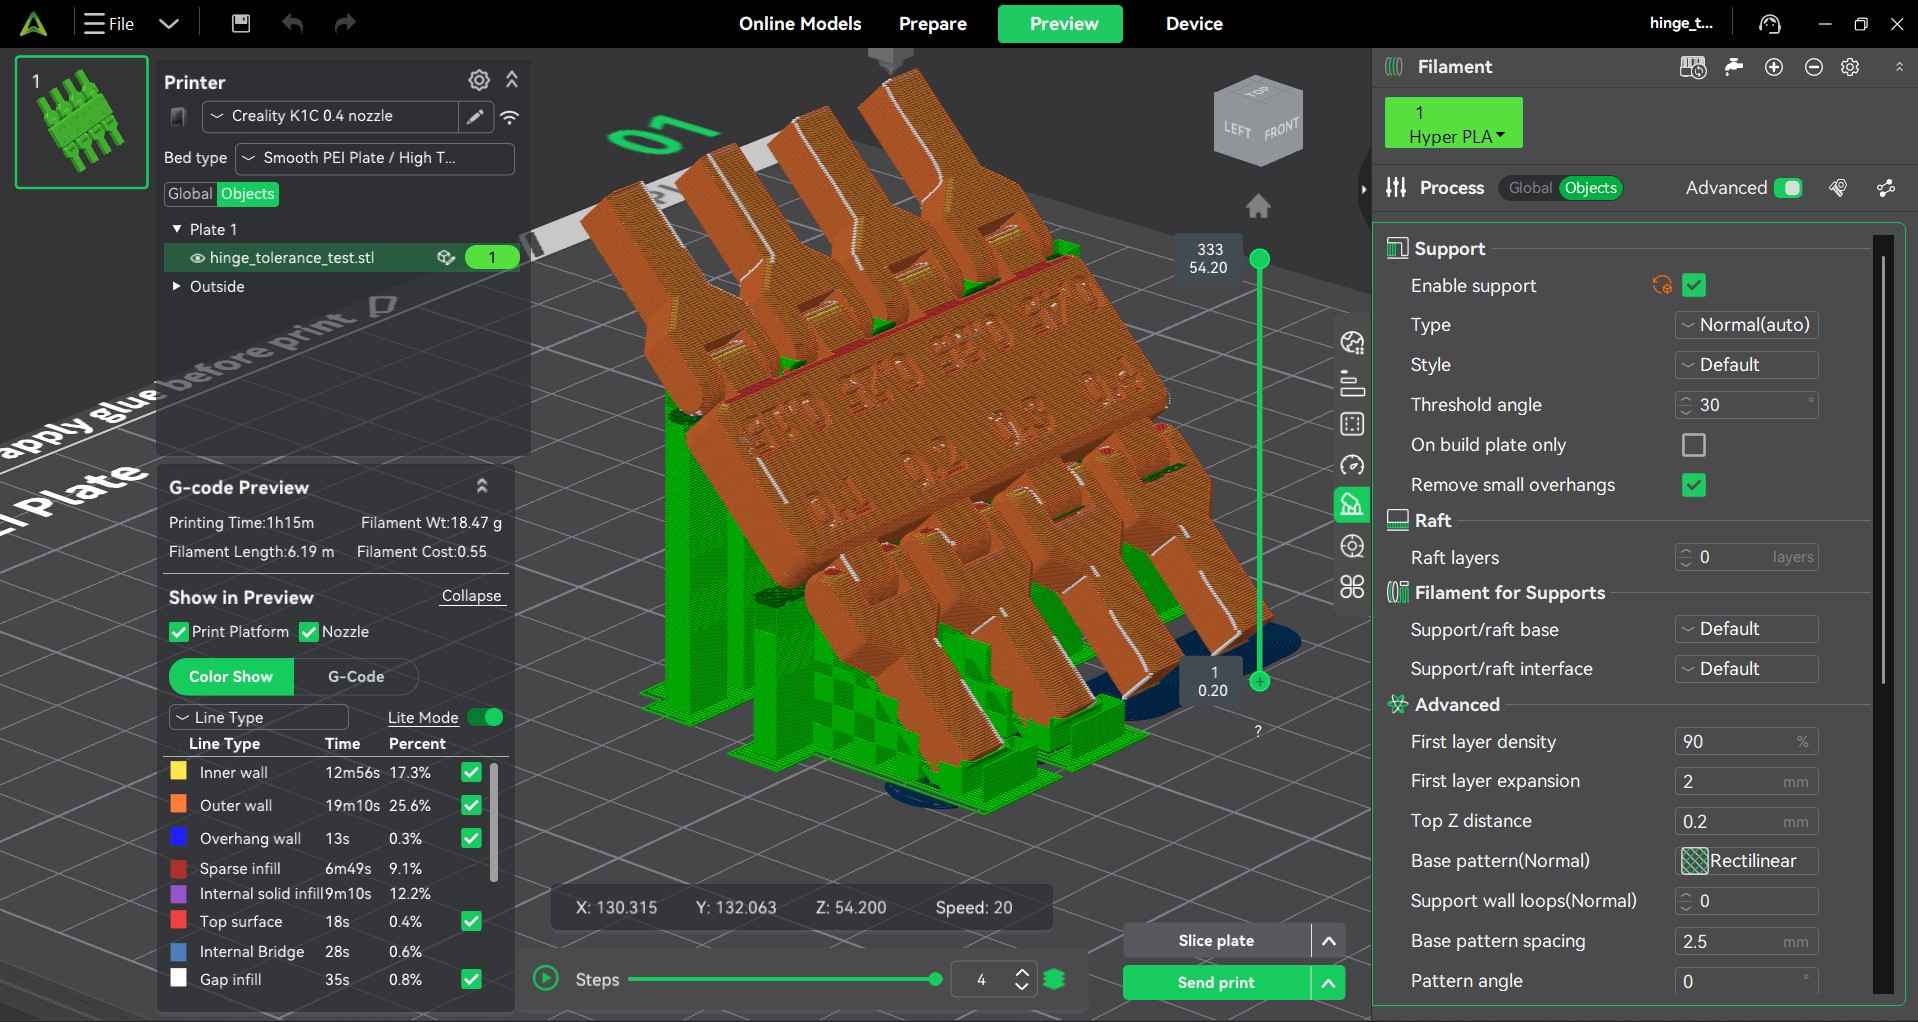Image resolution: width=1918 pixels, height=1022 pixels.
Task: Open the support Style dropdown
Action: pos(1746,365)
